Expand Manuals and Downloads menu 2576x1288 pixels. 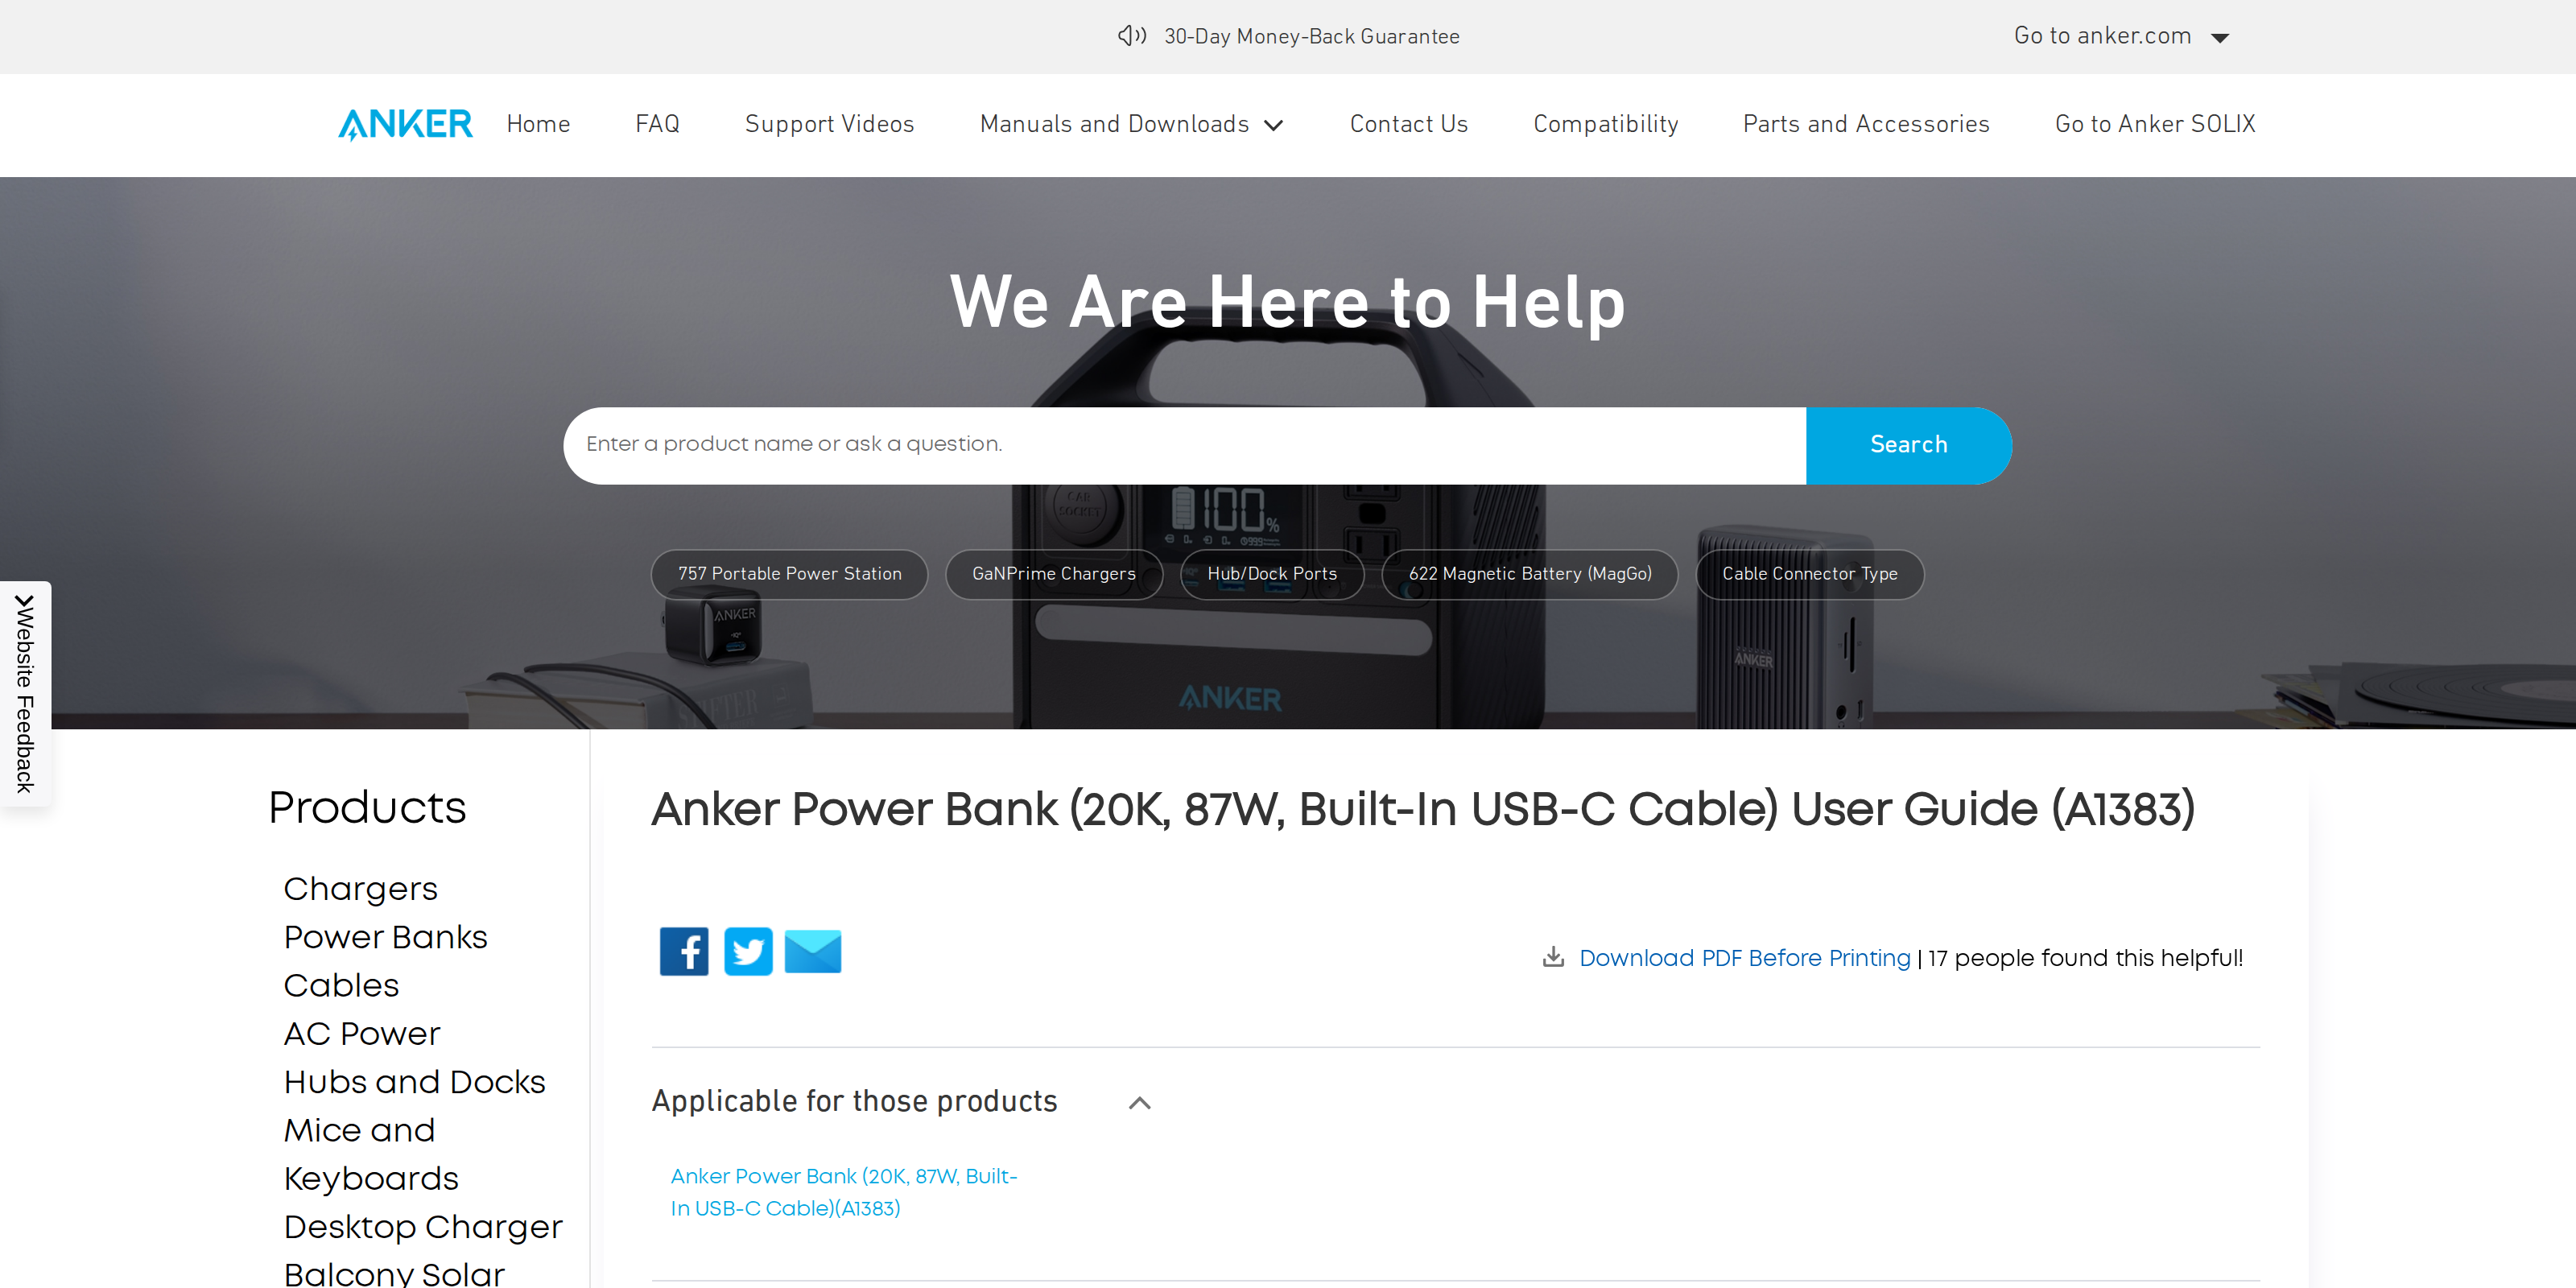(x=1131, y=124)
